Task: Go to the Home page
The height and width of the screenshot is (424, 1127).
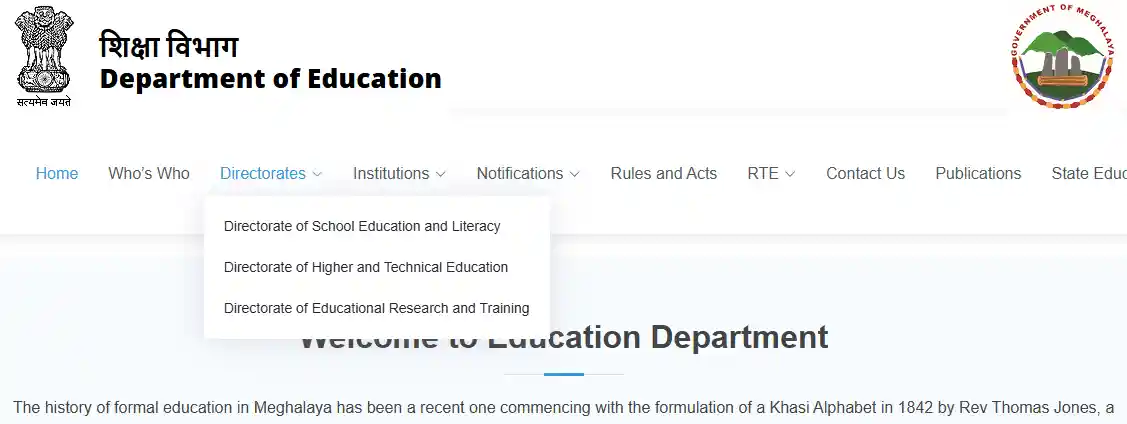Action: tap(57, 173)
